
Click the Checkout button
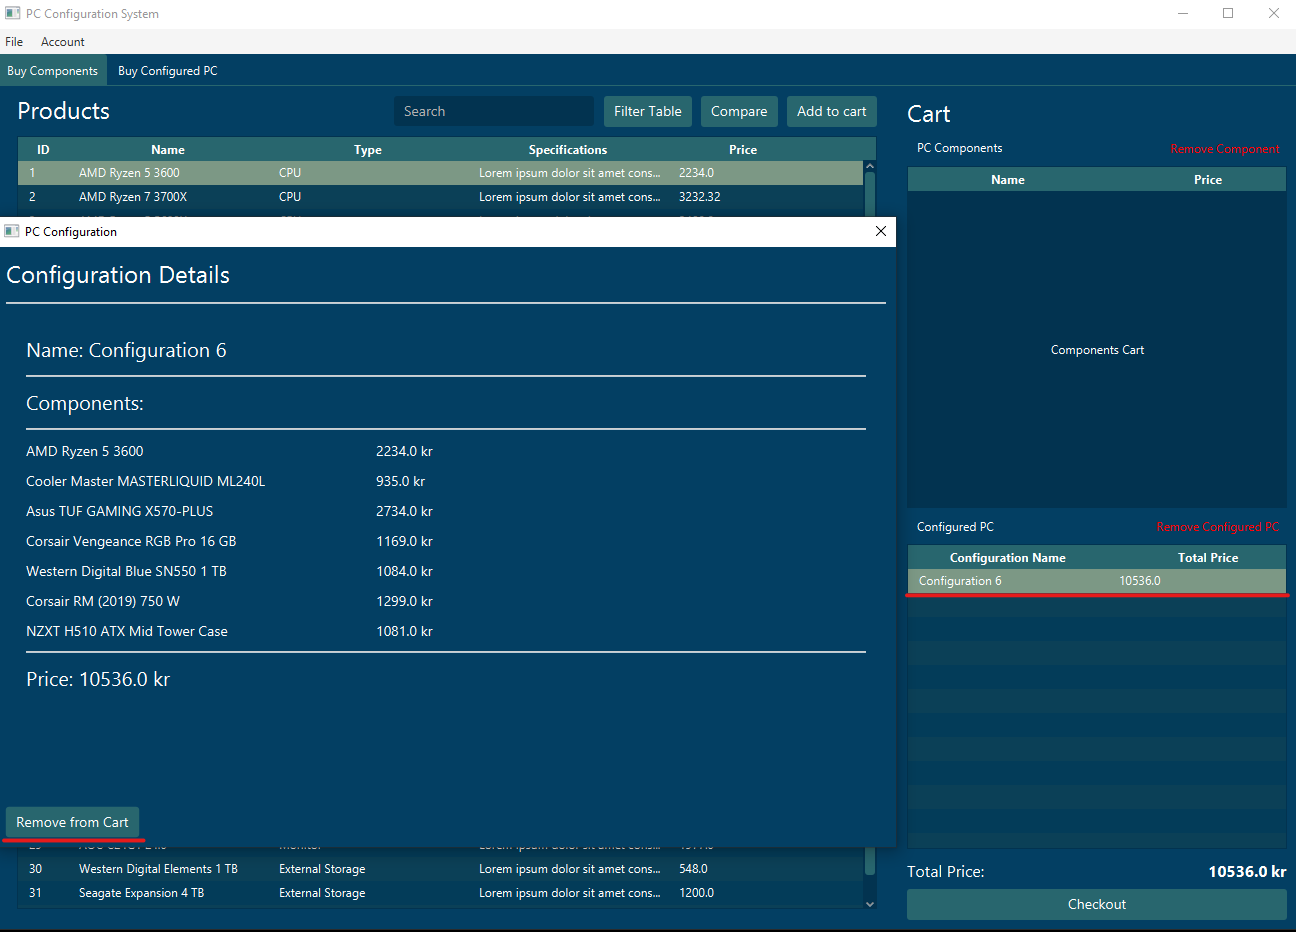point(1097,904)
